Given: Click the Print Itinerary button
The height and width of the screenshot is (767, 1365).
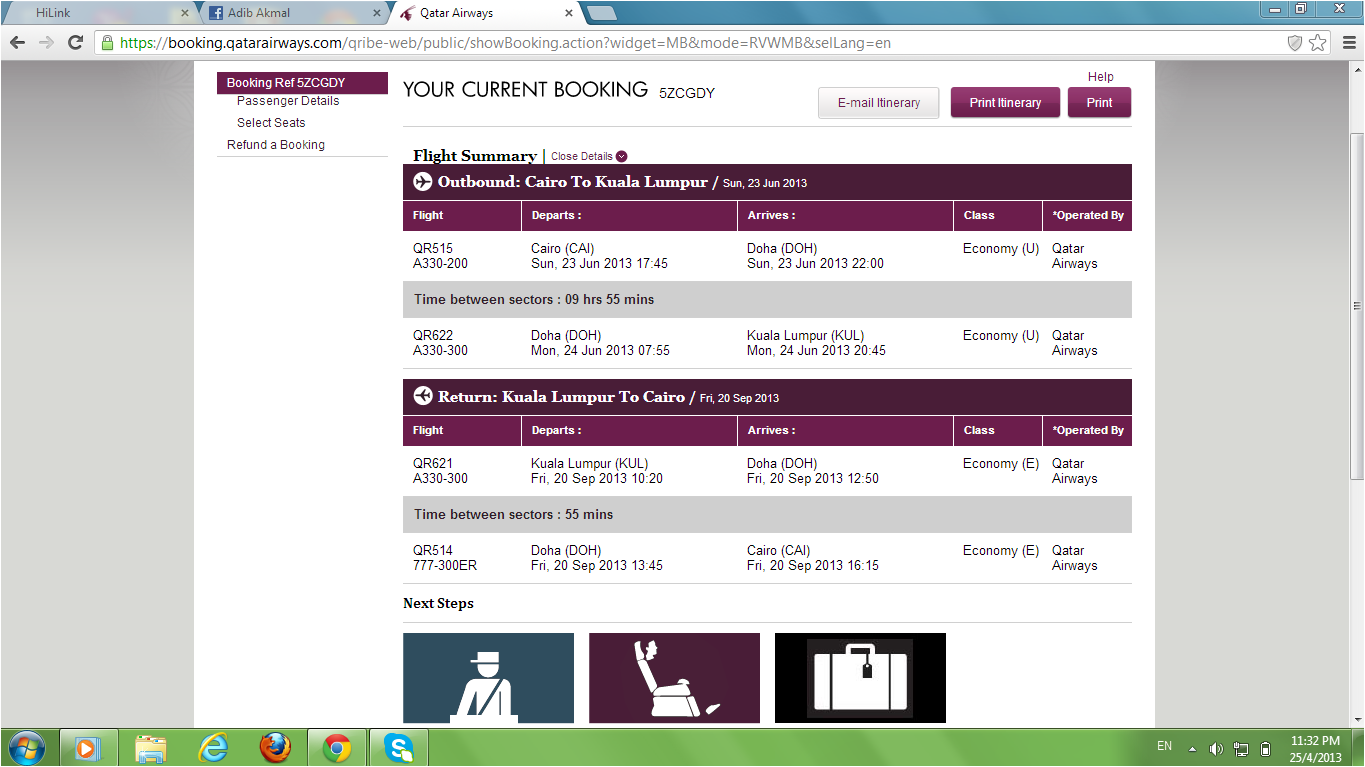Looking at the screenshot, I should [x=1005, y=103].
